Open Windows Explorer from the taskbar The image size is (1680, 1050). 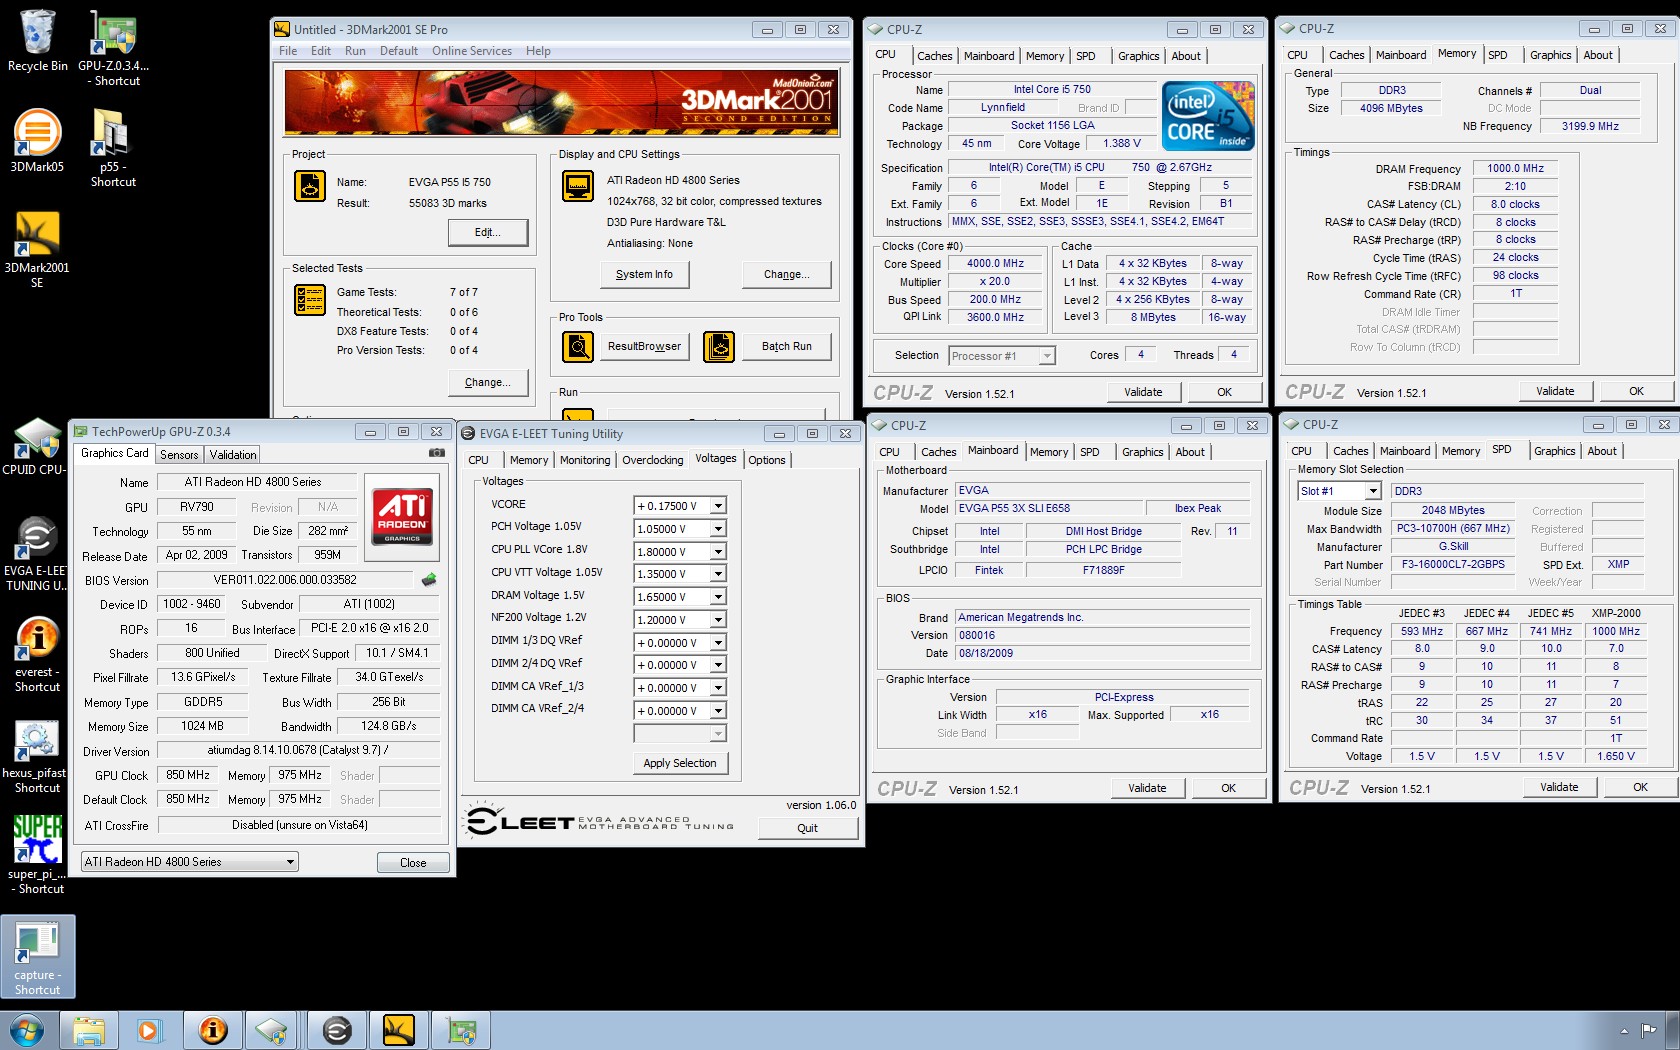[x=89, y=1030]
